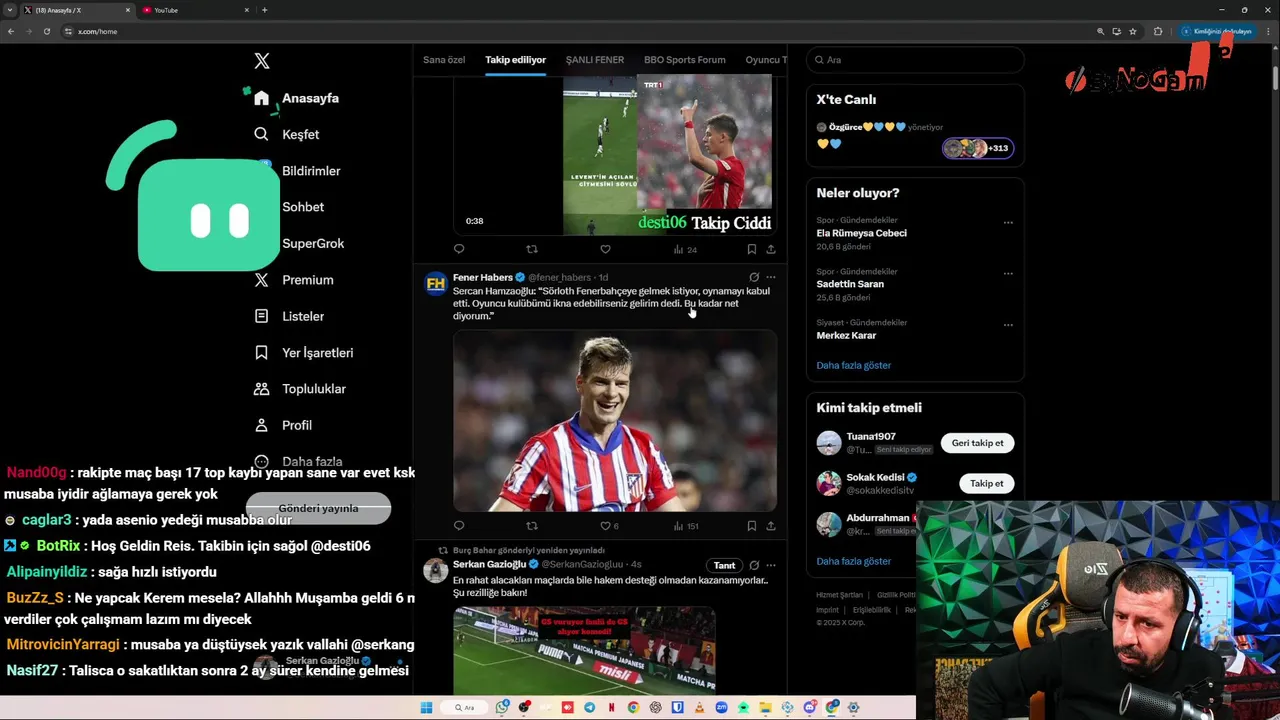
Task: Click Daha fazla göster under Kimi takip etmeli
Action: click(853, 561)
